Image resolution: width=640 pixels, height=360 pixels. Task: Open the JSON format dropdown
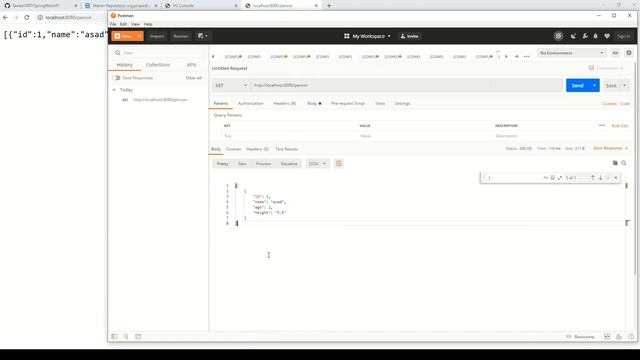click(x=317, y=164)
